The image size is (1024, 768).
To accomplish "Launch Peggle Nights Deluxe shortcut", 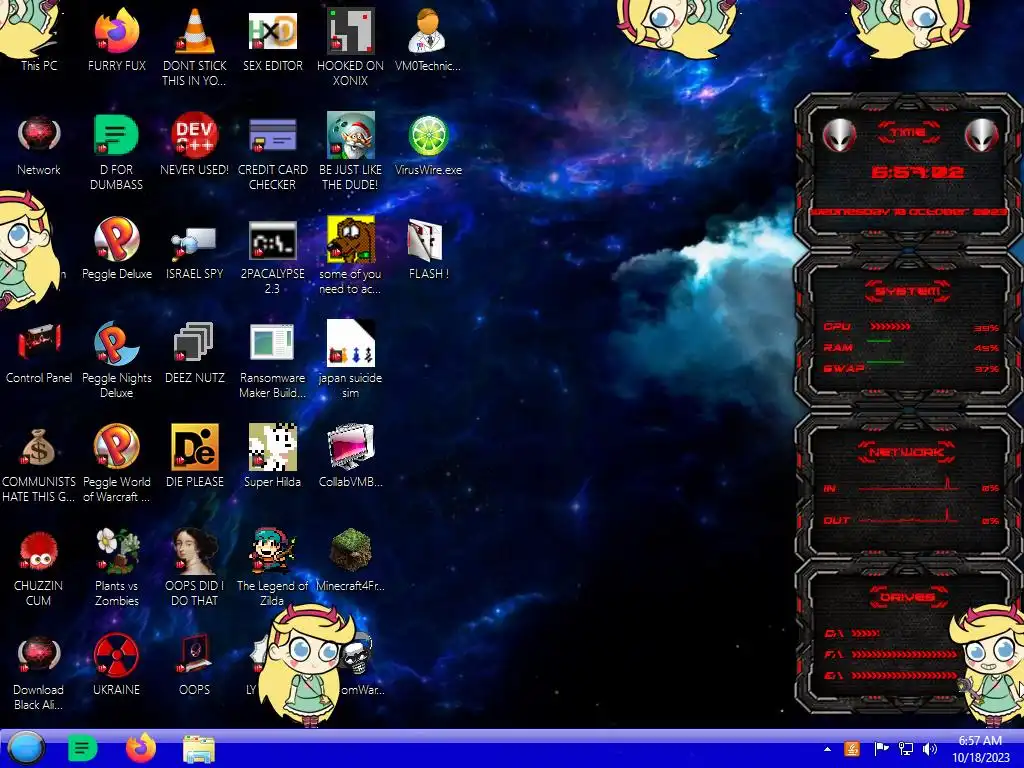I will tap(116, 359).
